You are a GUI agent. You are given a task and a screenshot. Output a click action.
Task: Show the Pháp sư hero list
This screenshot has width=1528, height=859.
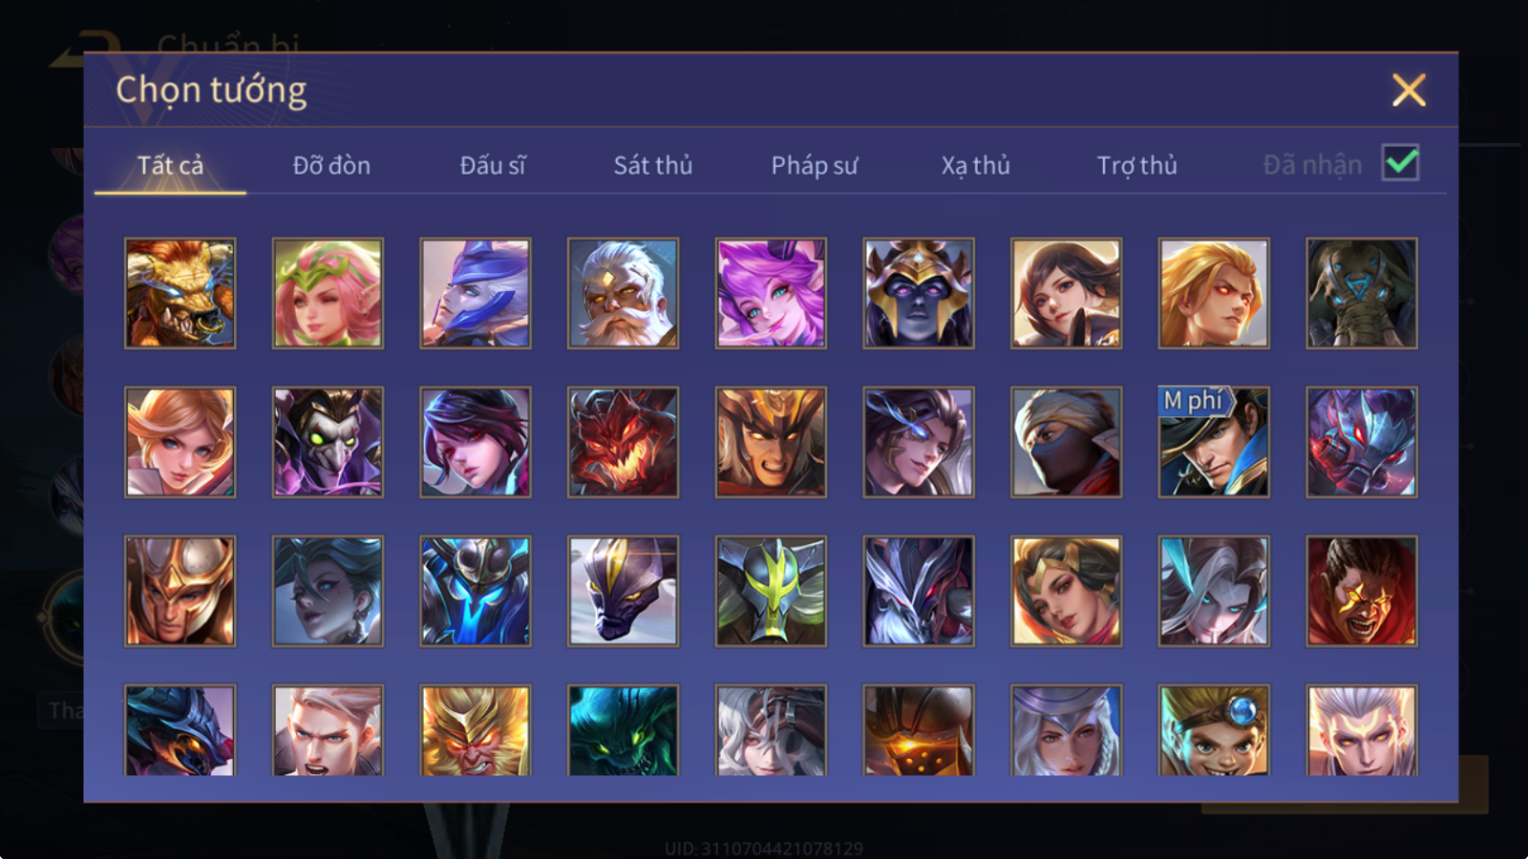coord(814,165)
